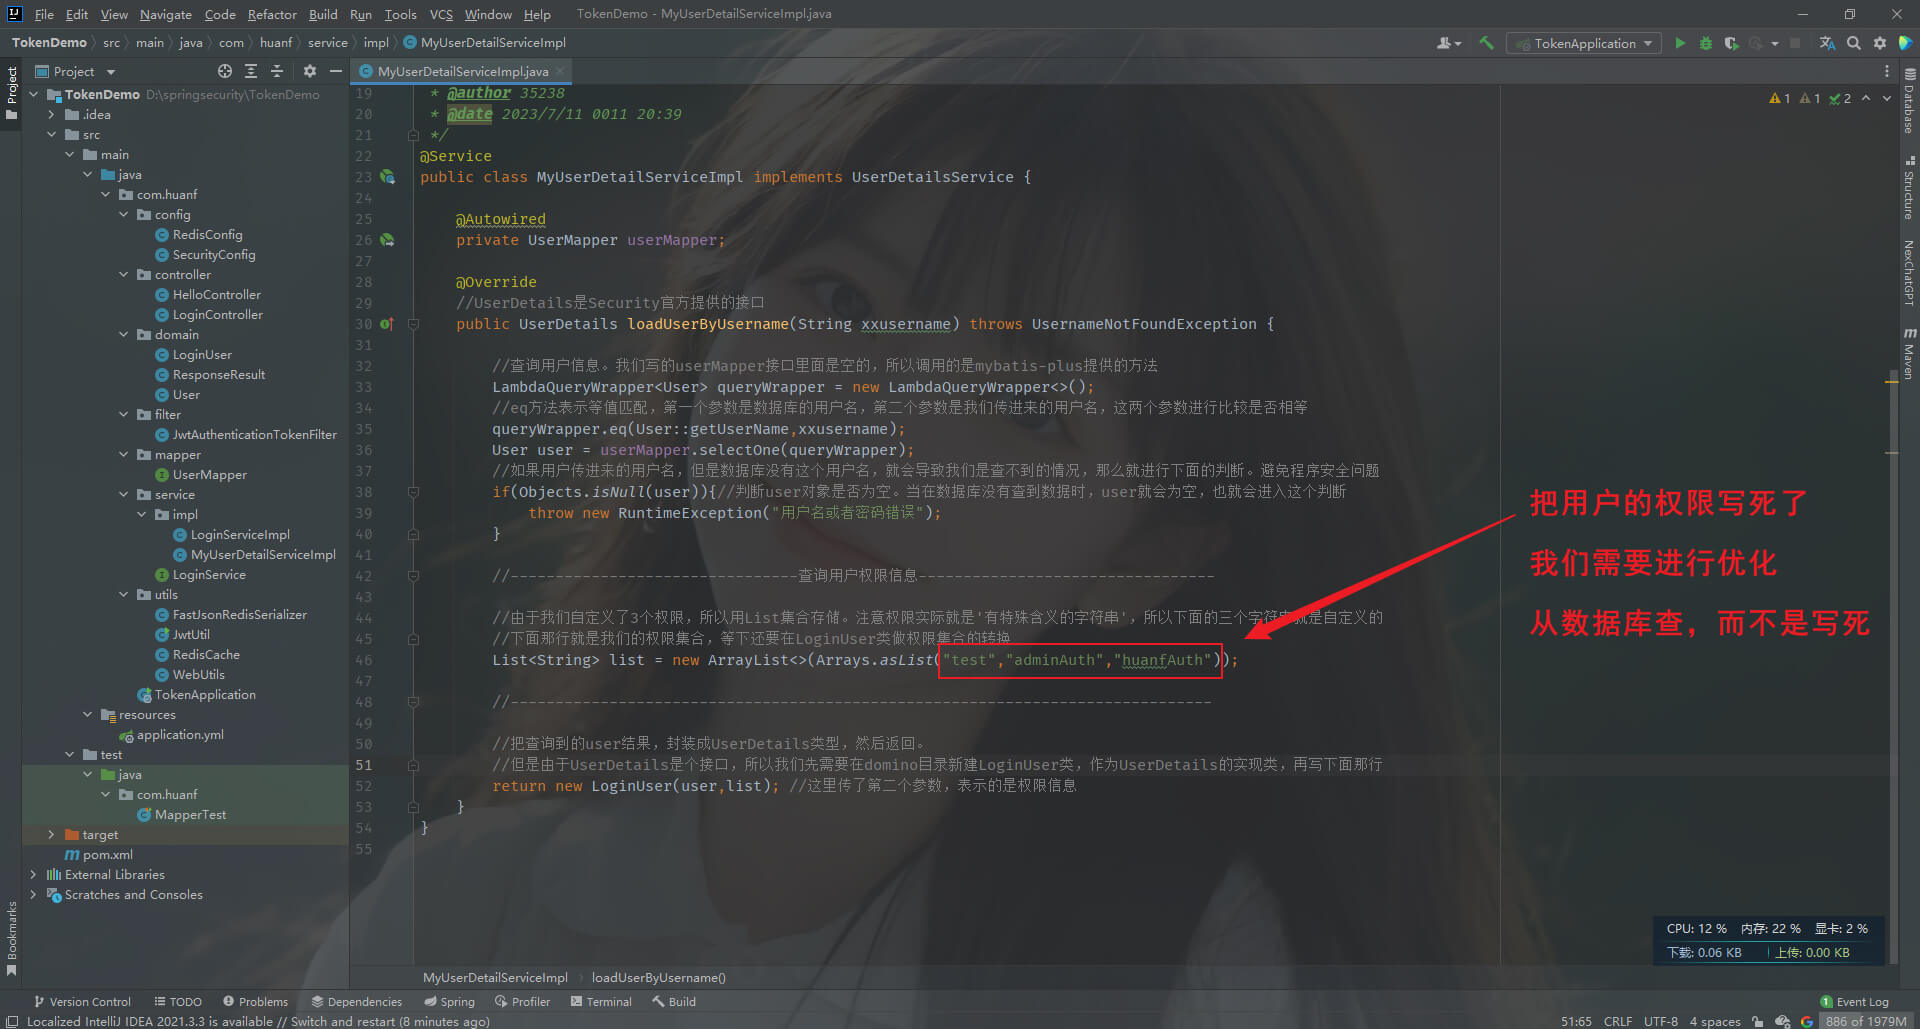Open Version Control tool window

[82, 1001]
